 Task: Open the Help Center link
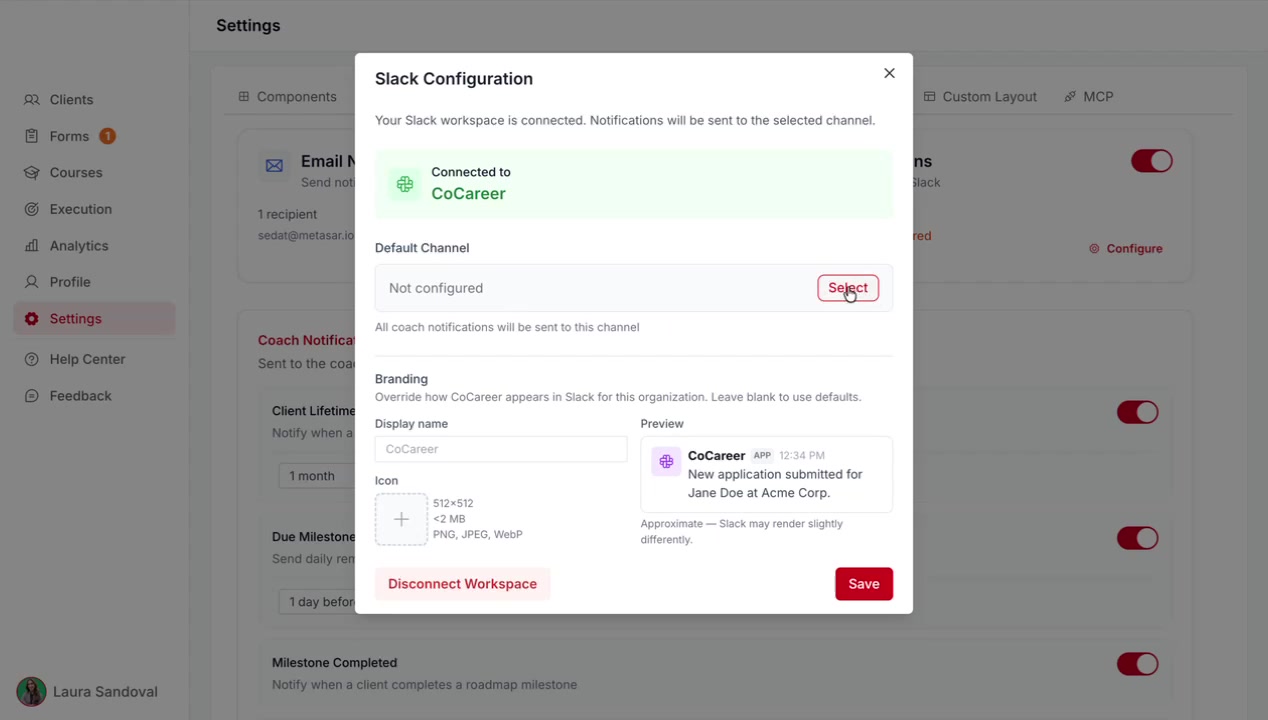[x=94, y=359]
